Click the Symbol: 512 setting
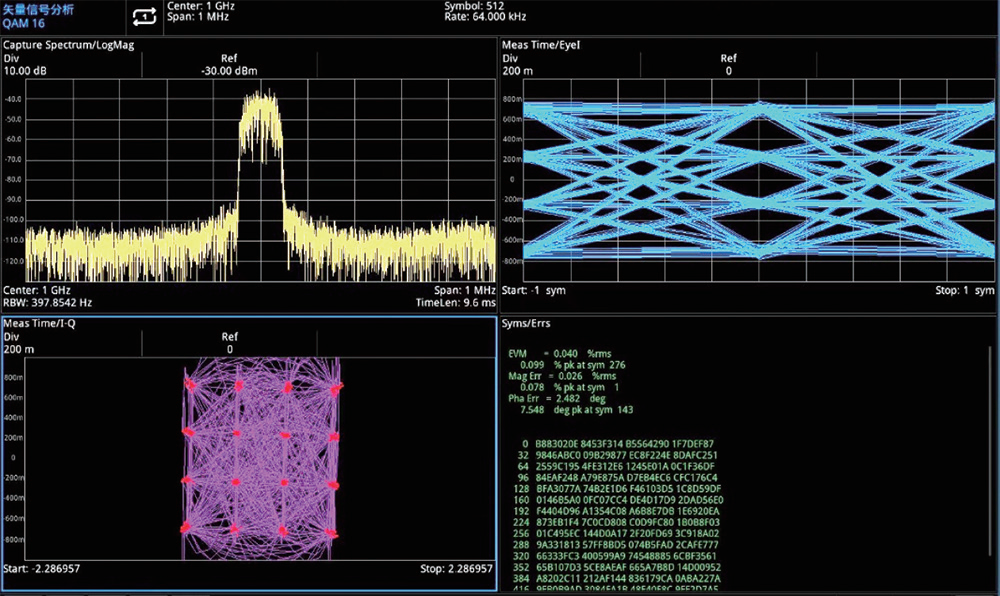The width and height of the screenshot is (1000, 596). click(x=474, y=6)
